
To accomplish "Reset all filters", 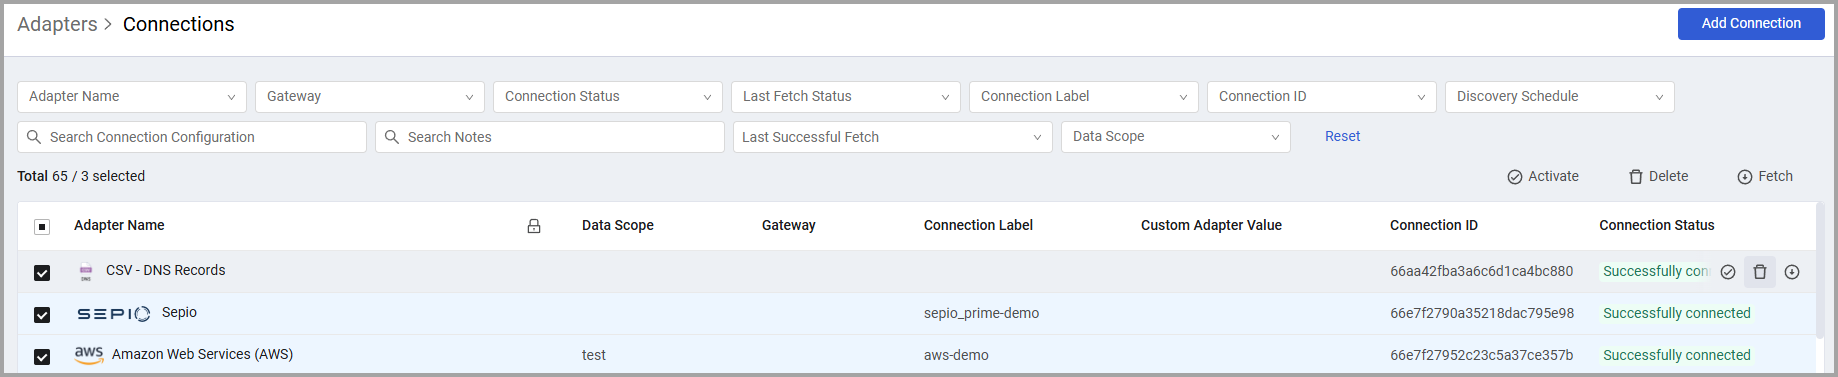I will (1342, 136).
